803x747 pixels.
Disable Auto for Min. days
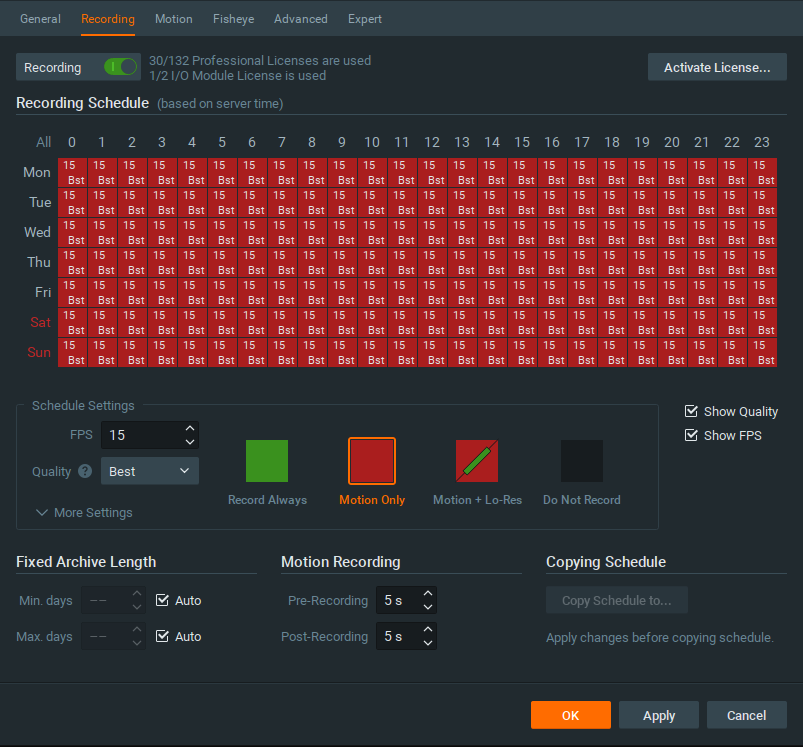click(163, 601)
